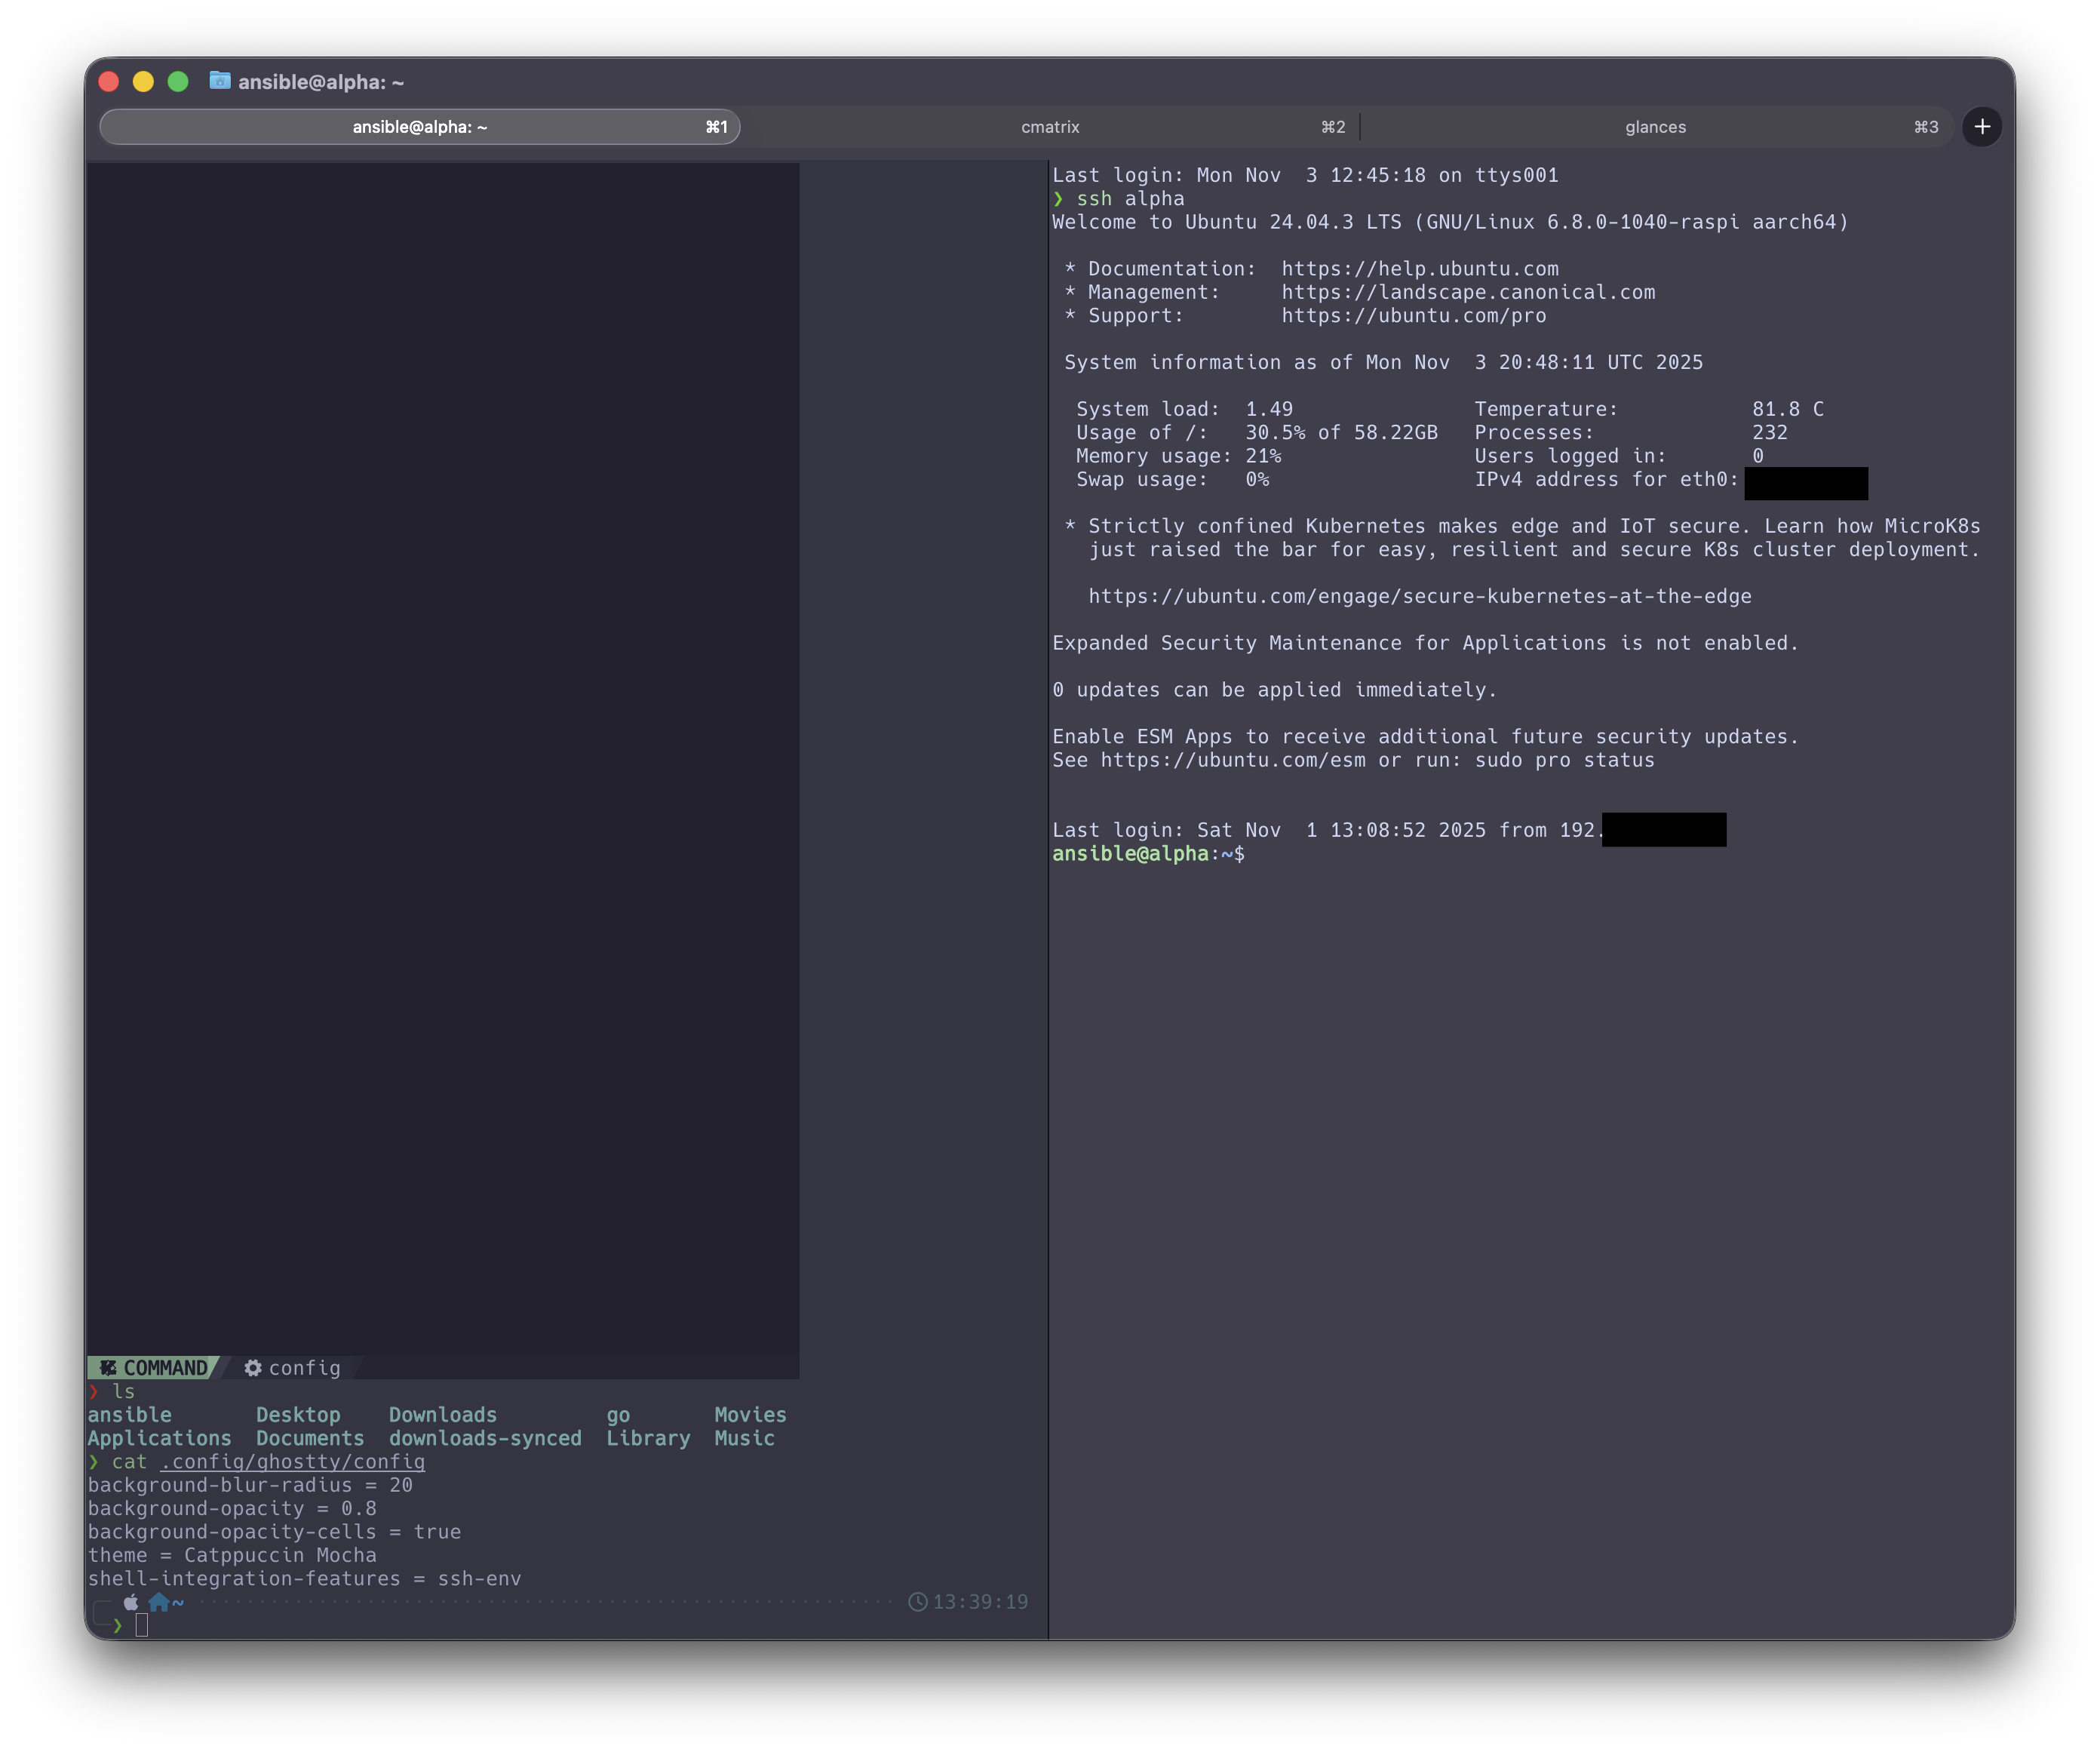Click the cursor block in the left pane
Viewport: 2100px width, 1752px height.
click(x=142, y=1626)
